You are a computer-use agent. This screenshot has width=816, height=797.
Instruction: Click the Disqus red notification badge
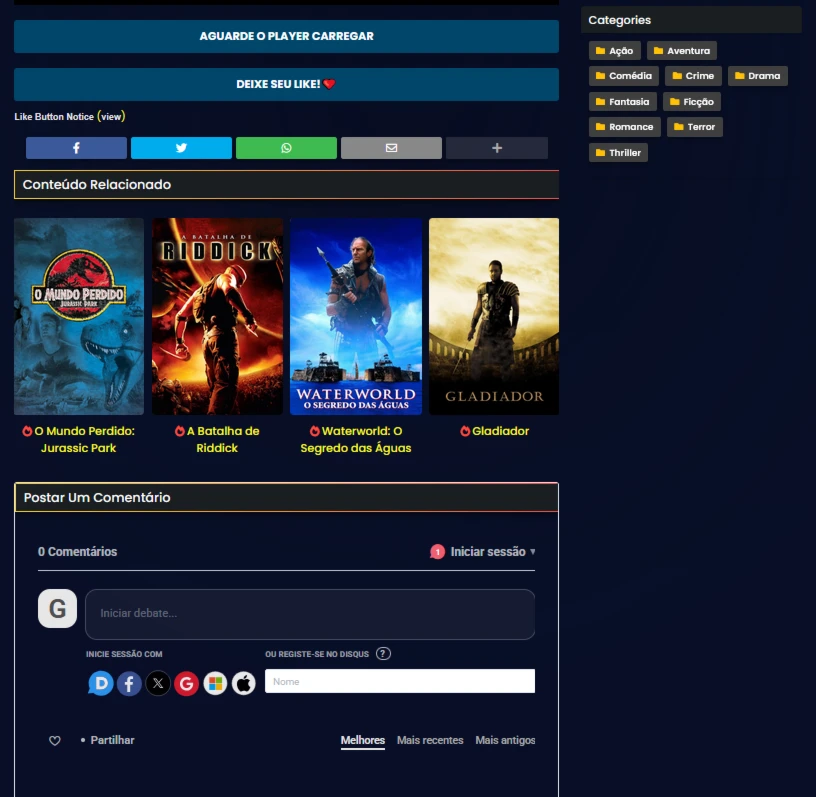tap(437, 551)
